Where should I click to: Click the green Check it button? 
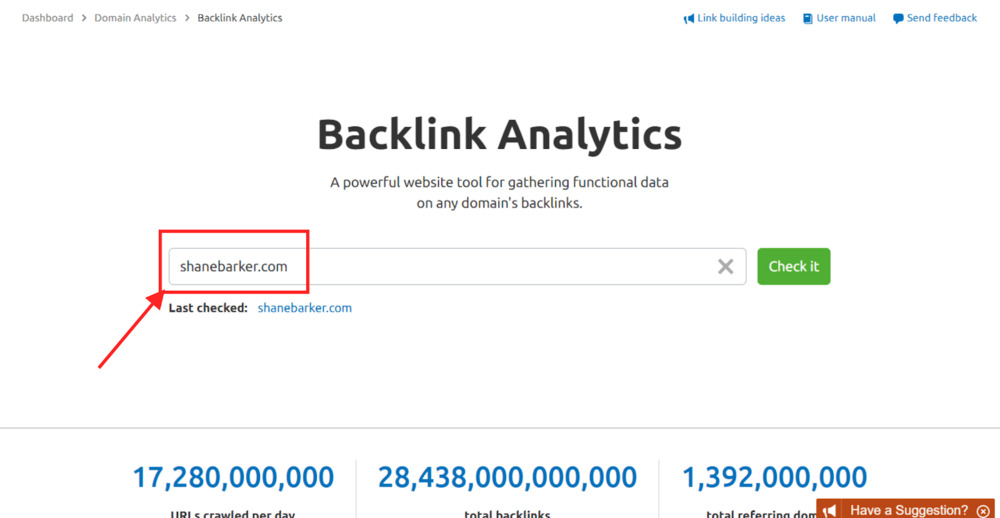(x=793, y=266)
